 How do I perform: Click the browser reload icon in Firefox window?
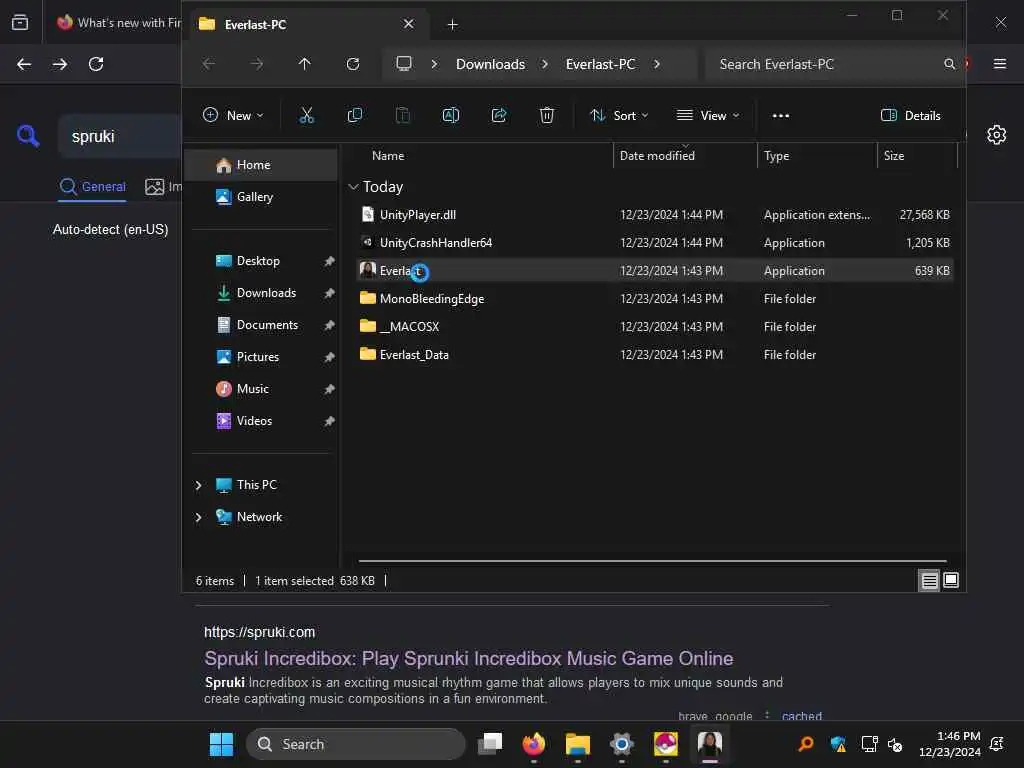pos(96,64)
